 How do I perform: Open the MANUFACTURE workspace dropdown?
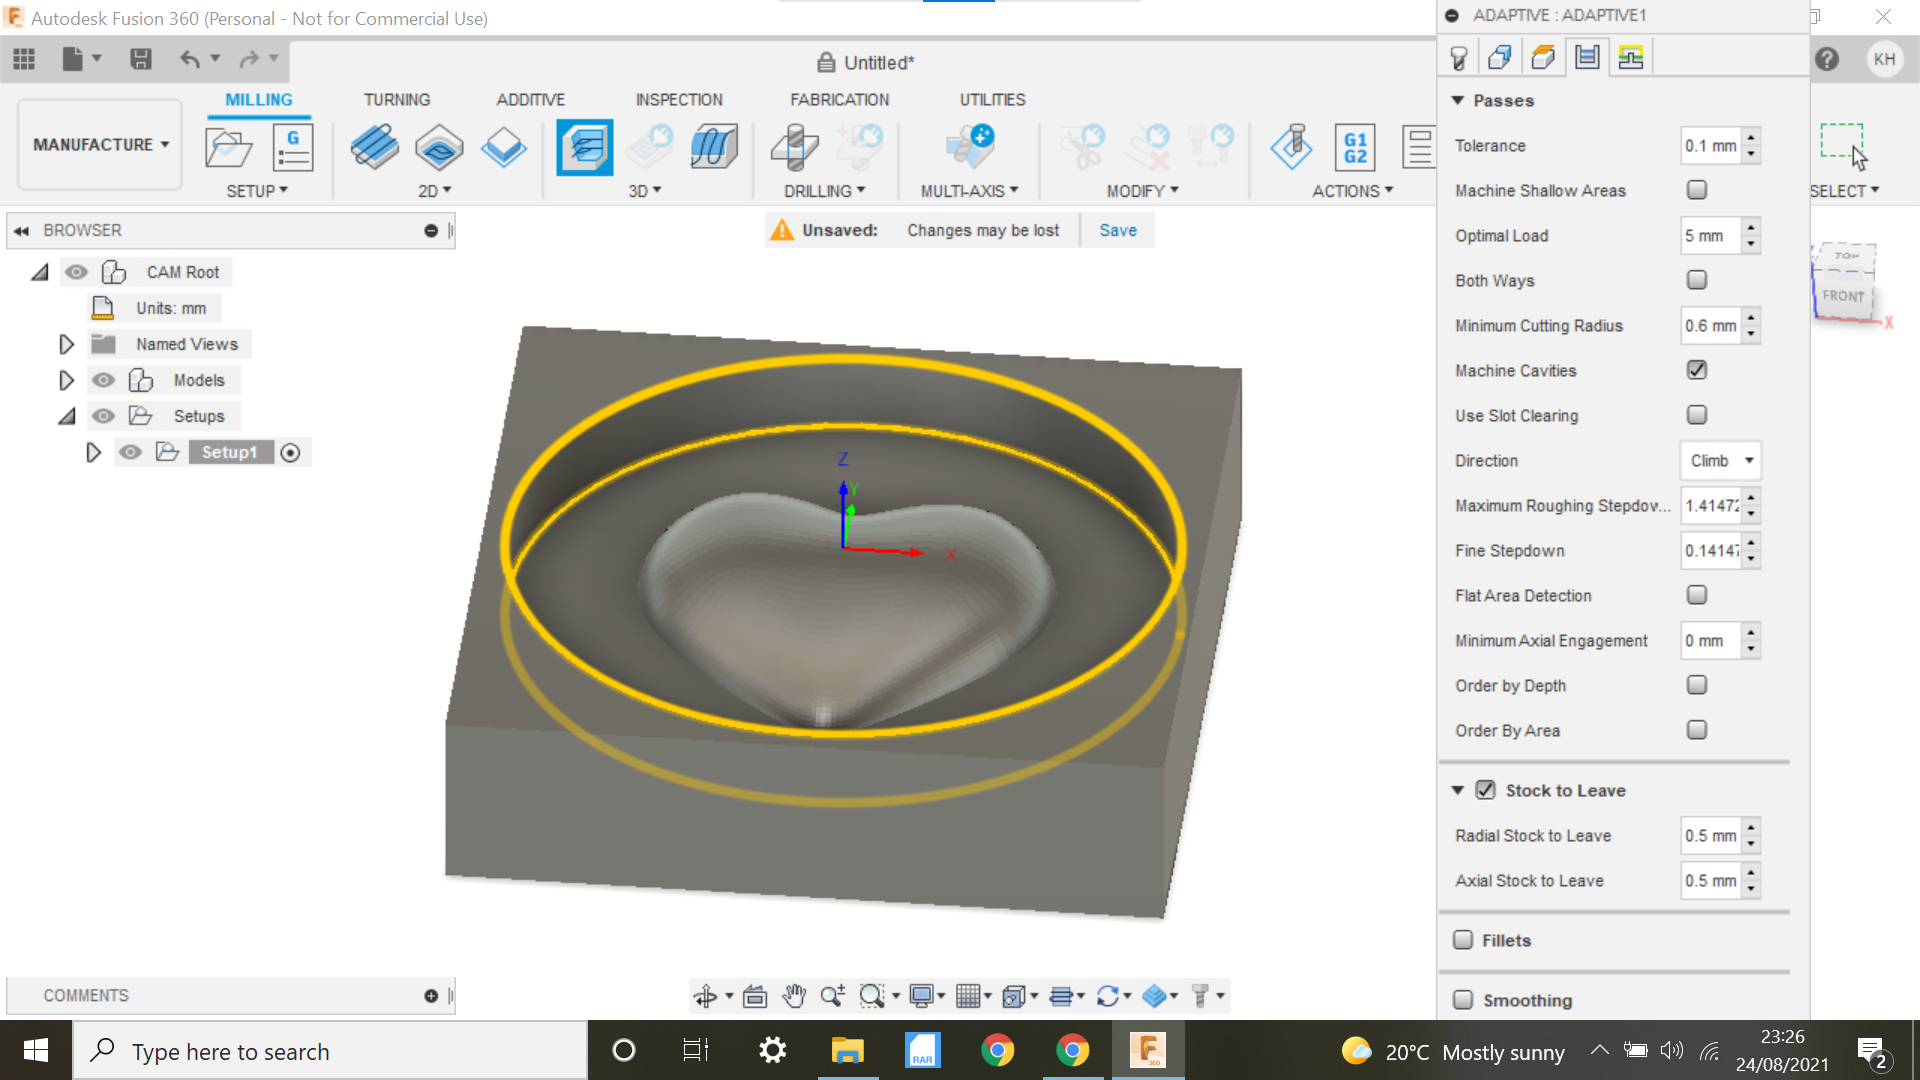(100, 145)
